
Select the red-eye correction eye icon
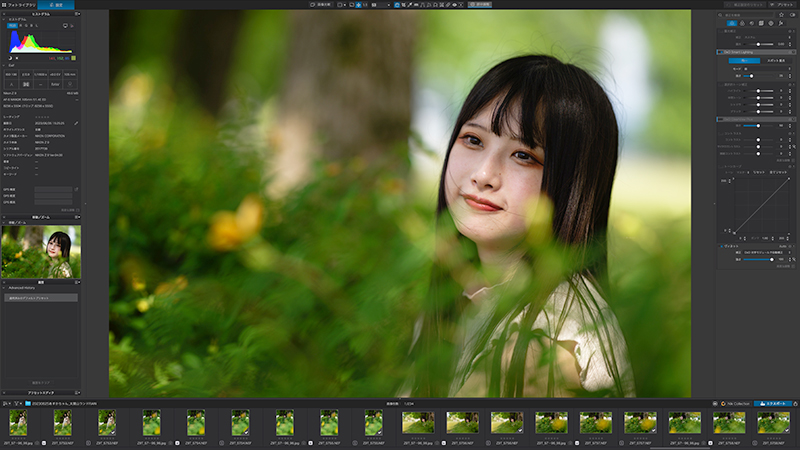(x=455, y=5)
